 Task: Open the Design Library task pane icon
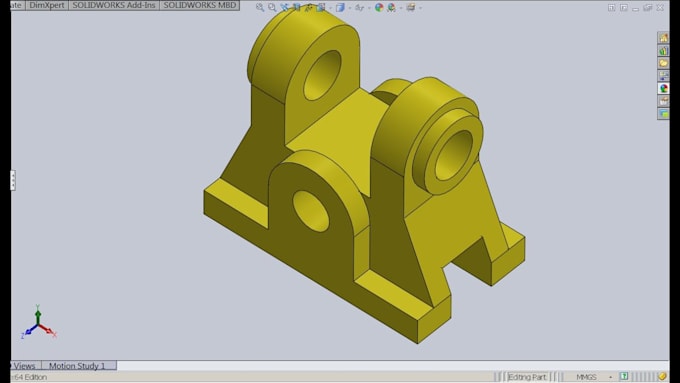[x=663, y=50]
